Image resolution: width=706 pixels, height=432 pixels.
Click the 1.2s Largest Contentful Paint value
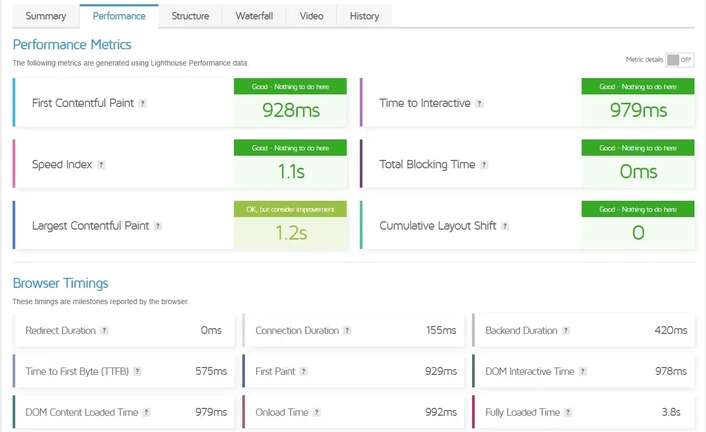tap(291, 233)
